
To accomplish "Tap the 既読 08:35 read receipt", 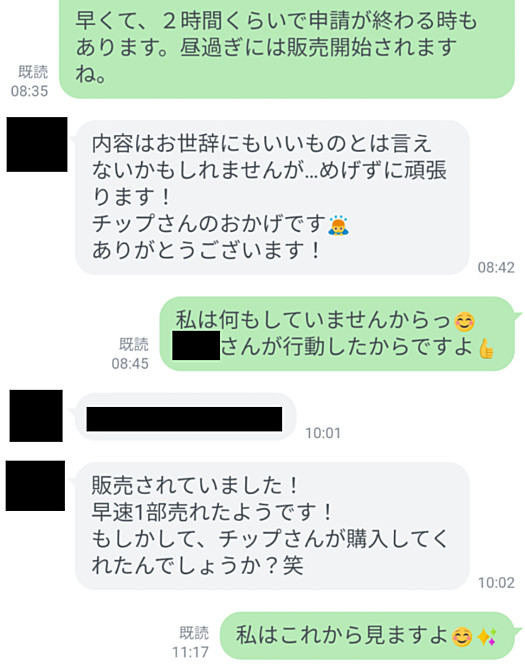I will 29,81.
